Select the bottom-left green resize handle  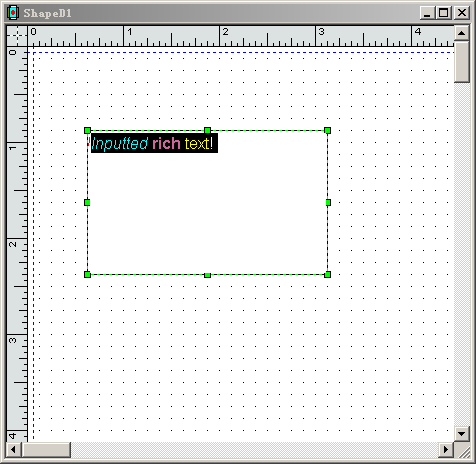click(x=87, y=274)
